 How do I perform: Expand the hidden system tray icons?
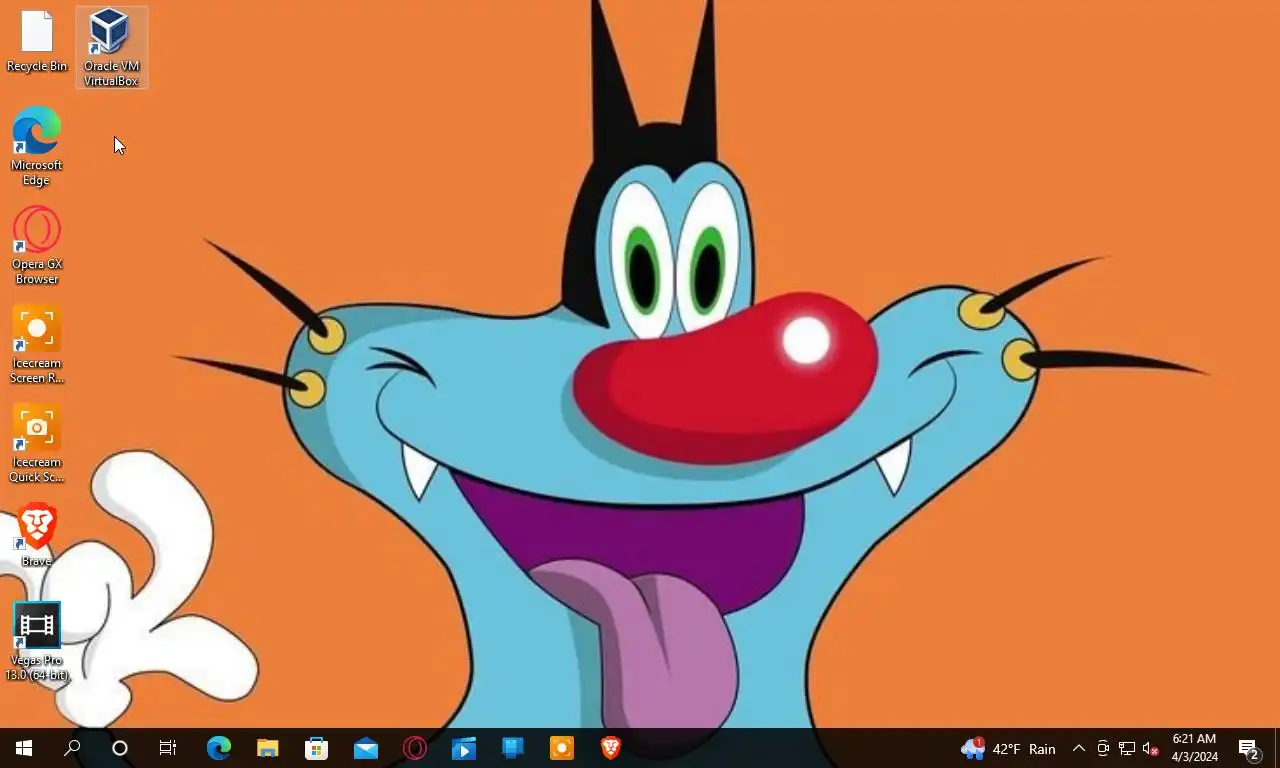click(x=1079, y=748)
